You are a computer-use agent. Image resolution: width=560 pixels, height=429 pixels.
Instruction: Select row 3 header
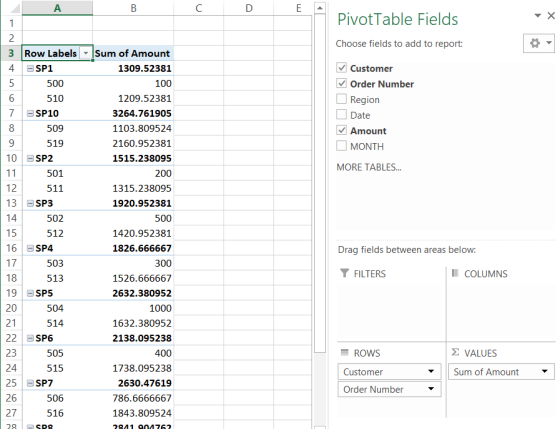(11, 53)
